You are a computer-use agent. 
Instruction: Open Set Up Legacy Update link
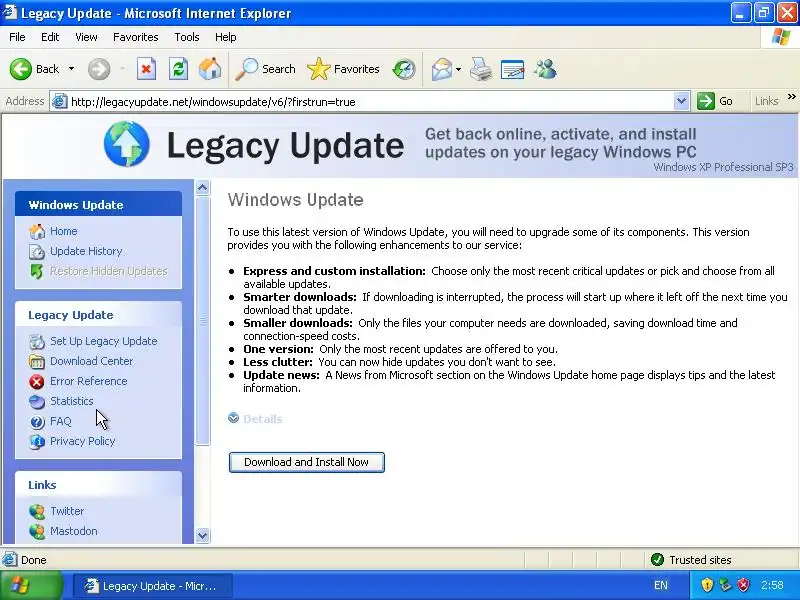point(104,341)
